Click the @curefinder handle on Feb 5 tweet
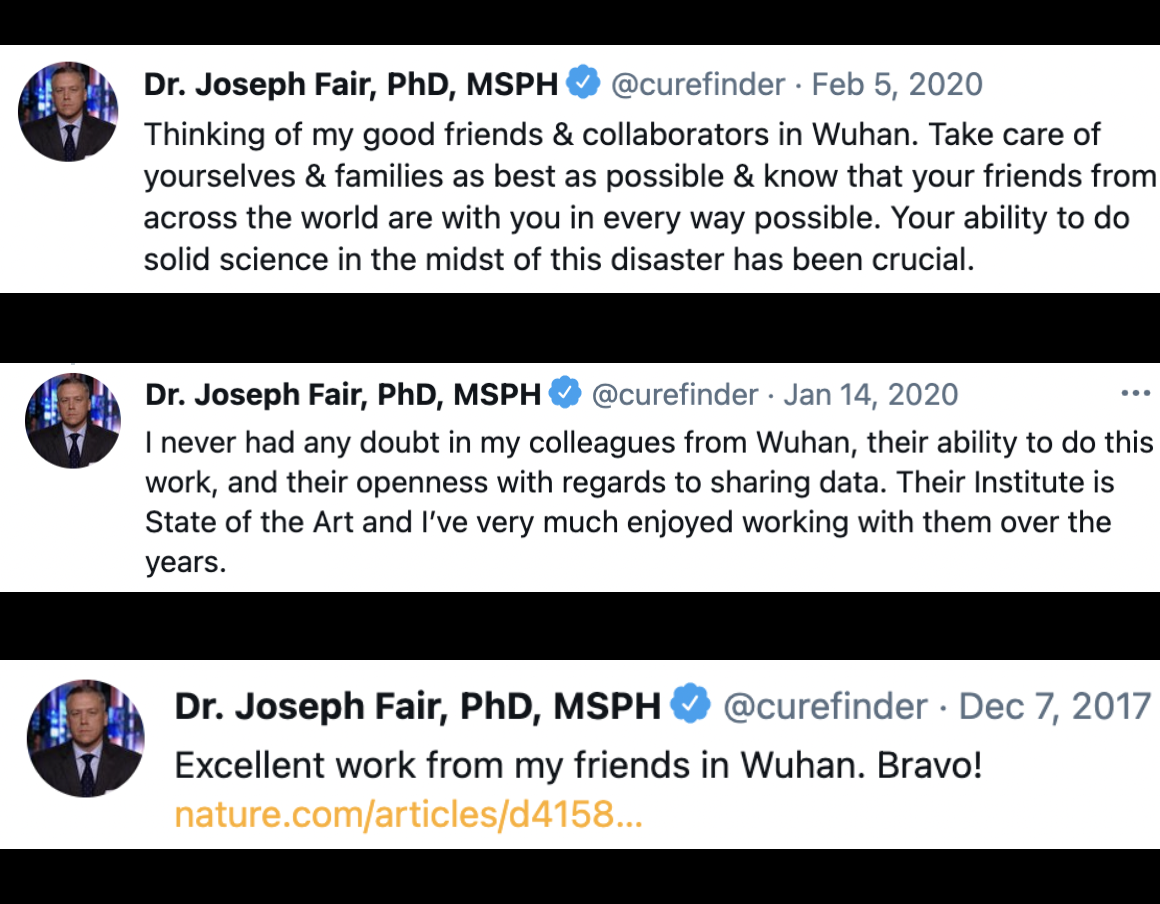Image resolution: width=1160 pixels, height=904 pixels. tap(698, 84)
